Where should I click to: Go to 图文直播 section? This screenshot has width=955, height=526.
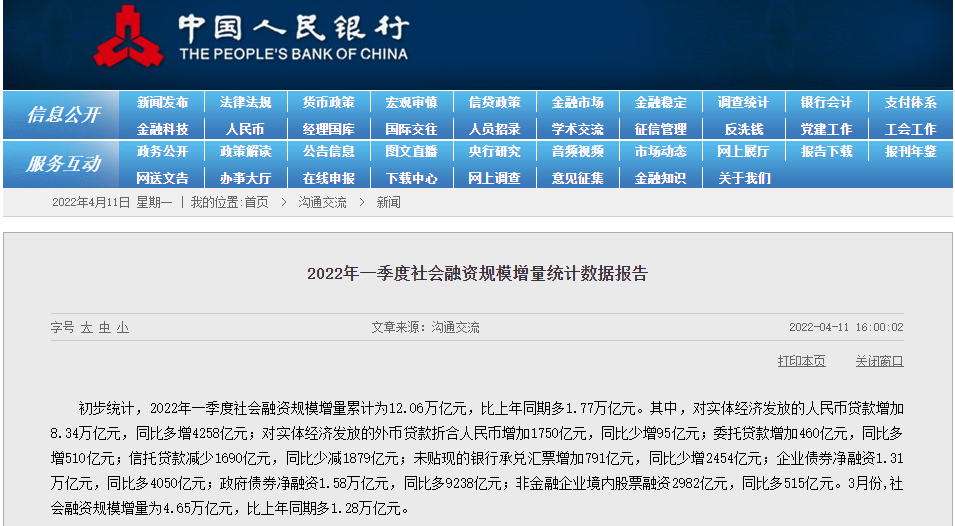[412, 151]
